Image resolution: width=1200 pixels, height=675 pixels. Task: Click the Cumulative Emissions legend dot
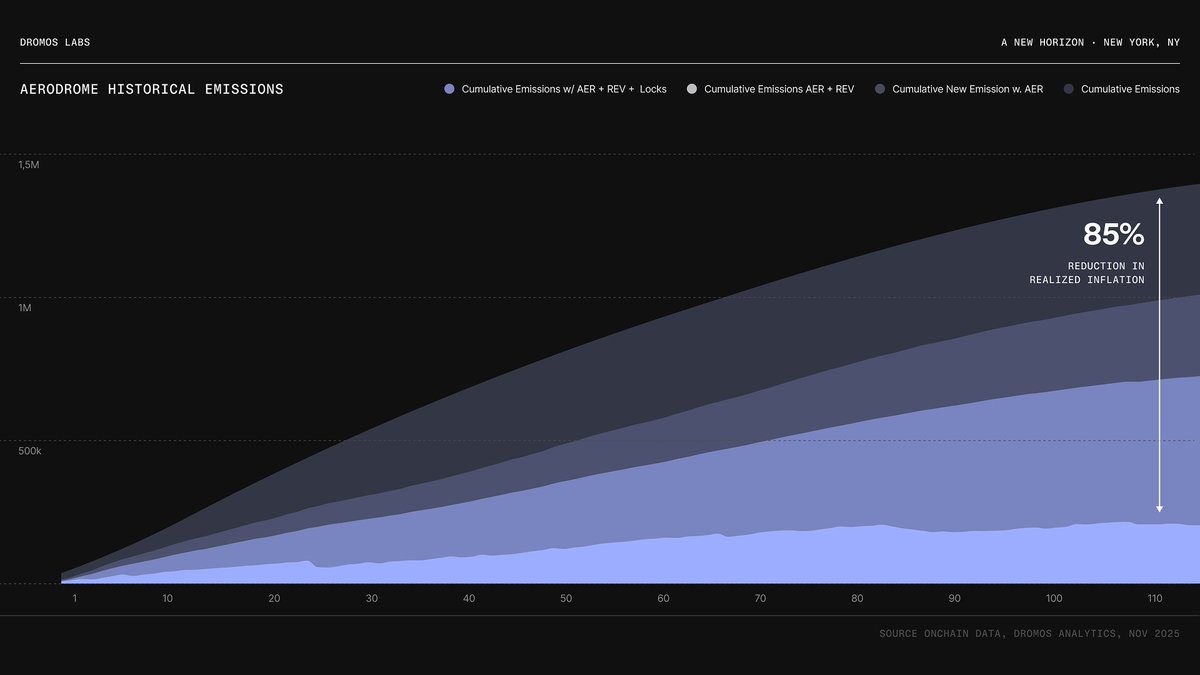click(x=1068, y=89)
